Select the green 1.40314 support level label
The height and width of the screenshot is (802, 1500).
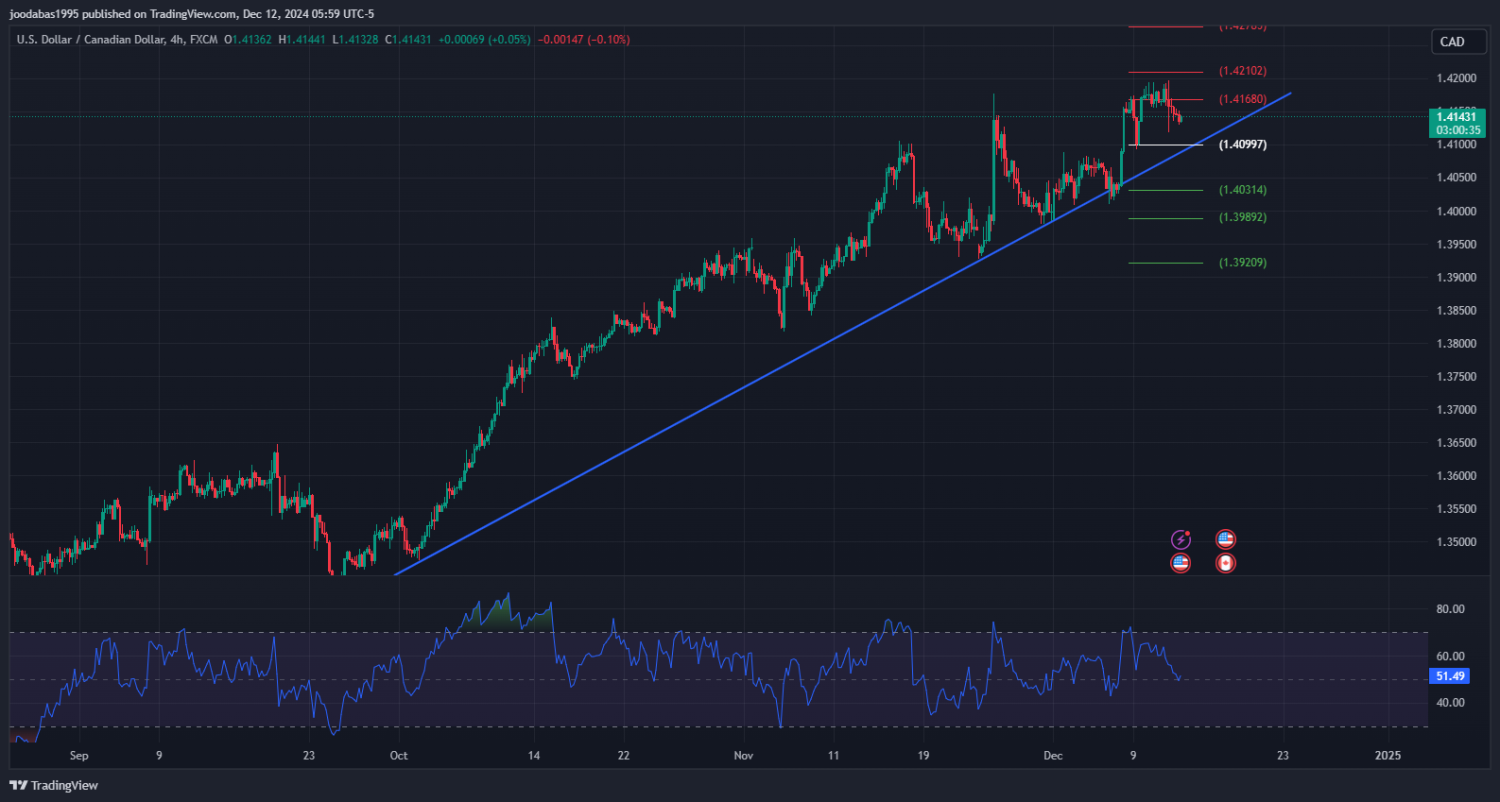click(1242, 190)
